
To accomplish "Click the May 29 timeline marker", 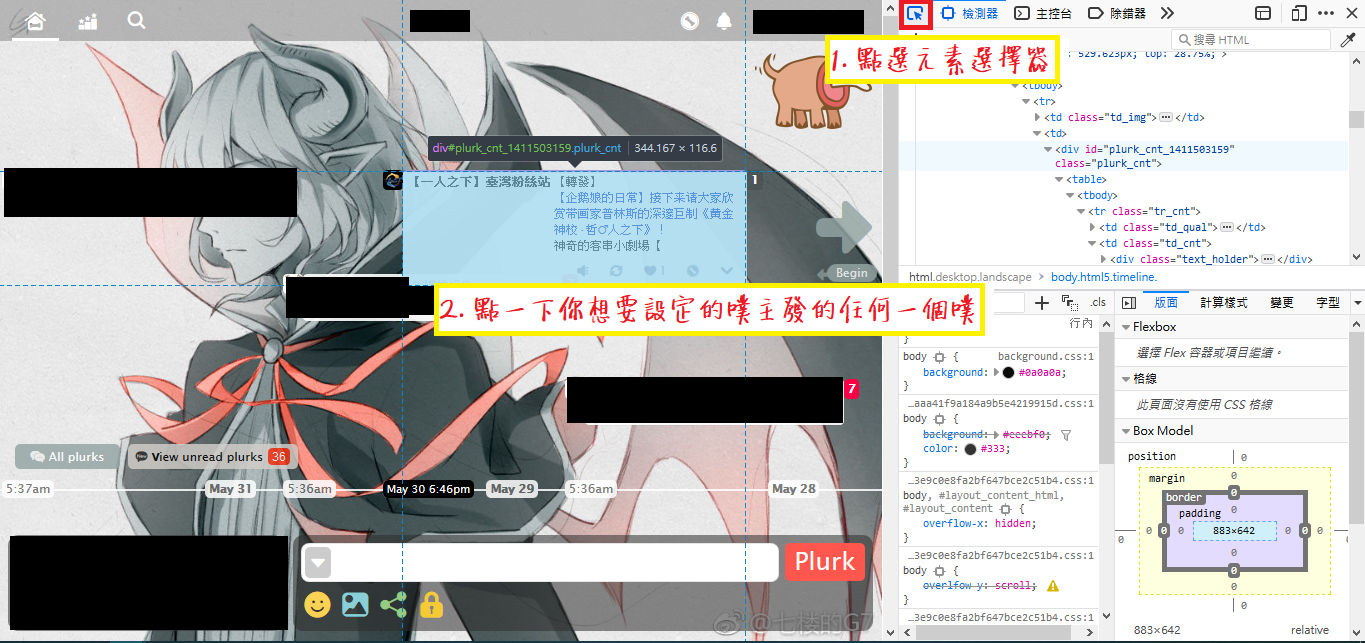I will (x=511, y=489).
